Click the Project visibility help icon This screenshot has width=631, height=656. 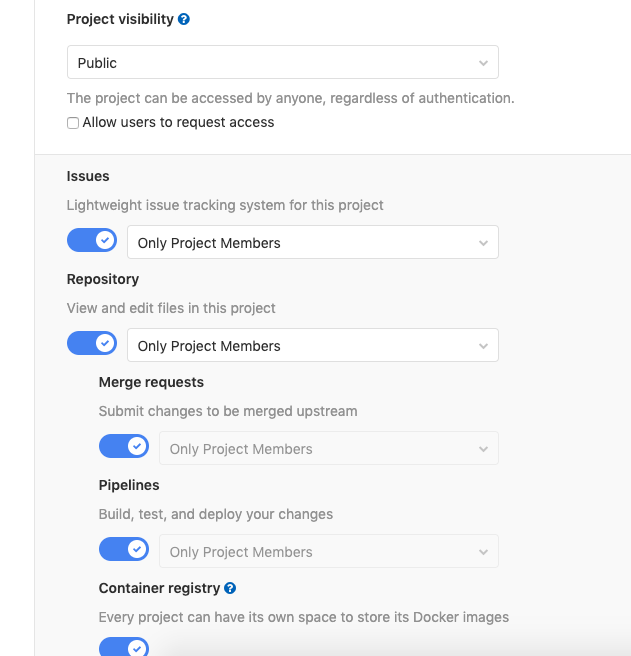point(184,19)
